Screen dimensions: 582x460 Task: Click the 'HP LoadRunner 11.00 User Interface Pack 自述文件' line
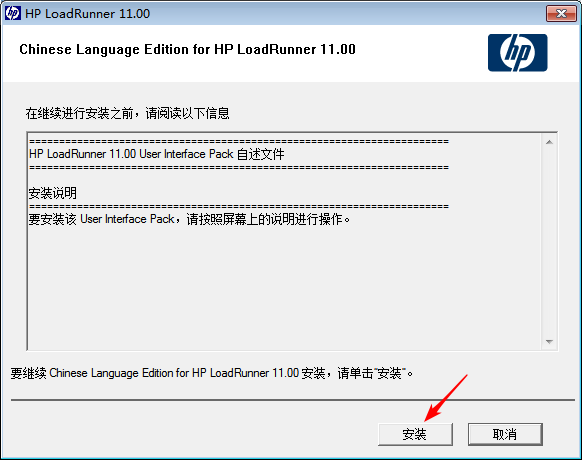point(157,154)
